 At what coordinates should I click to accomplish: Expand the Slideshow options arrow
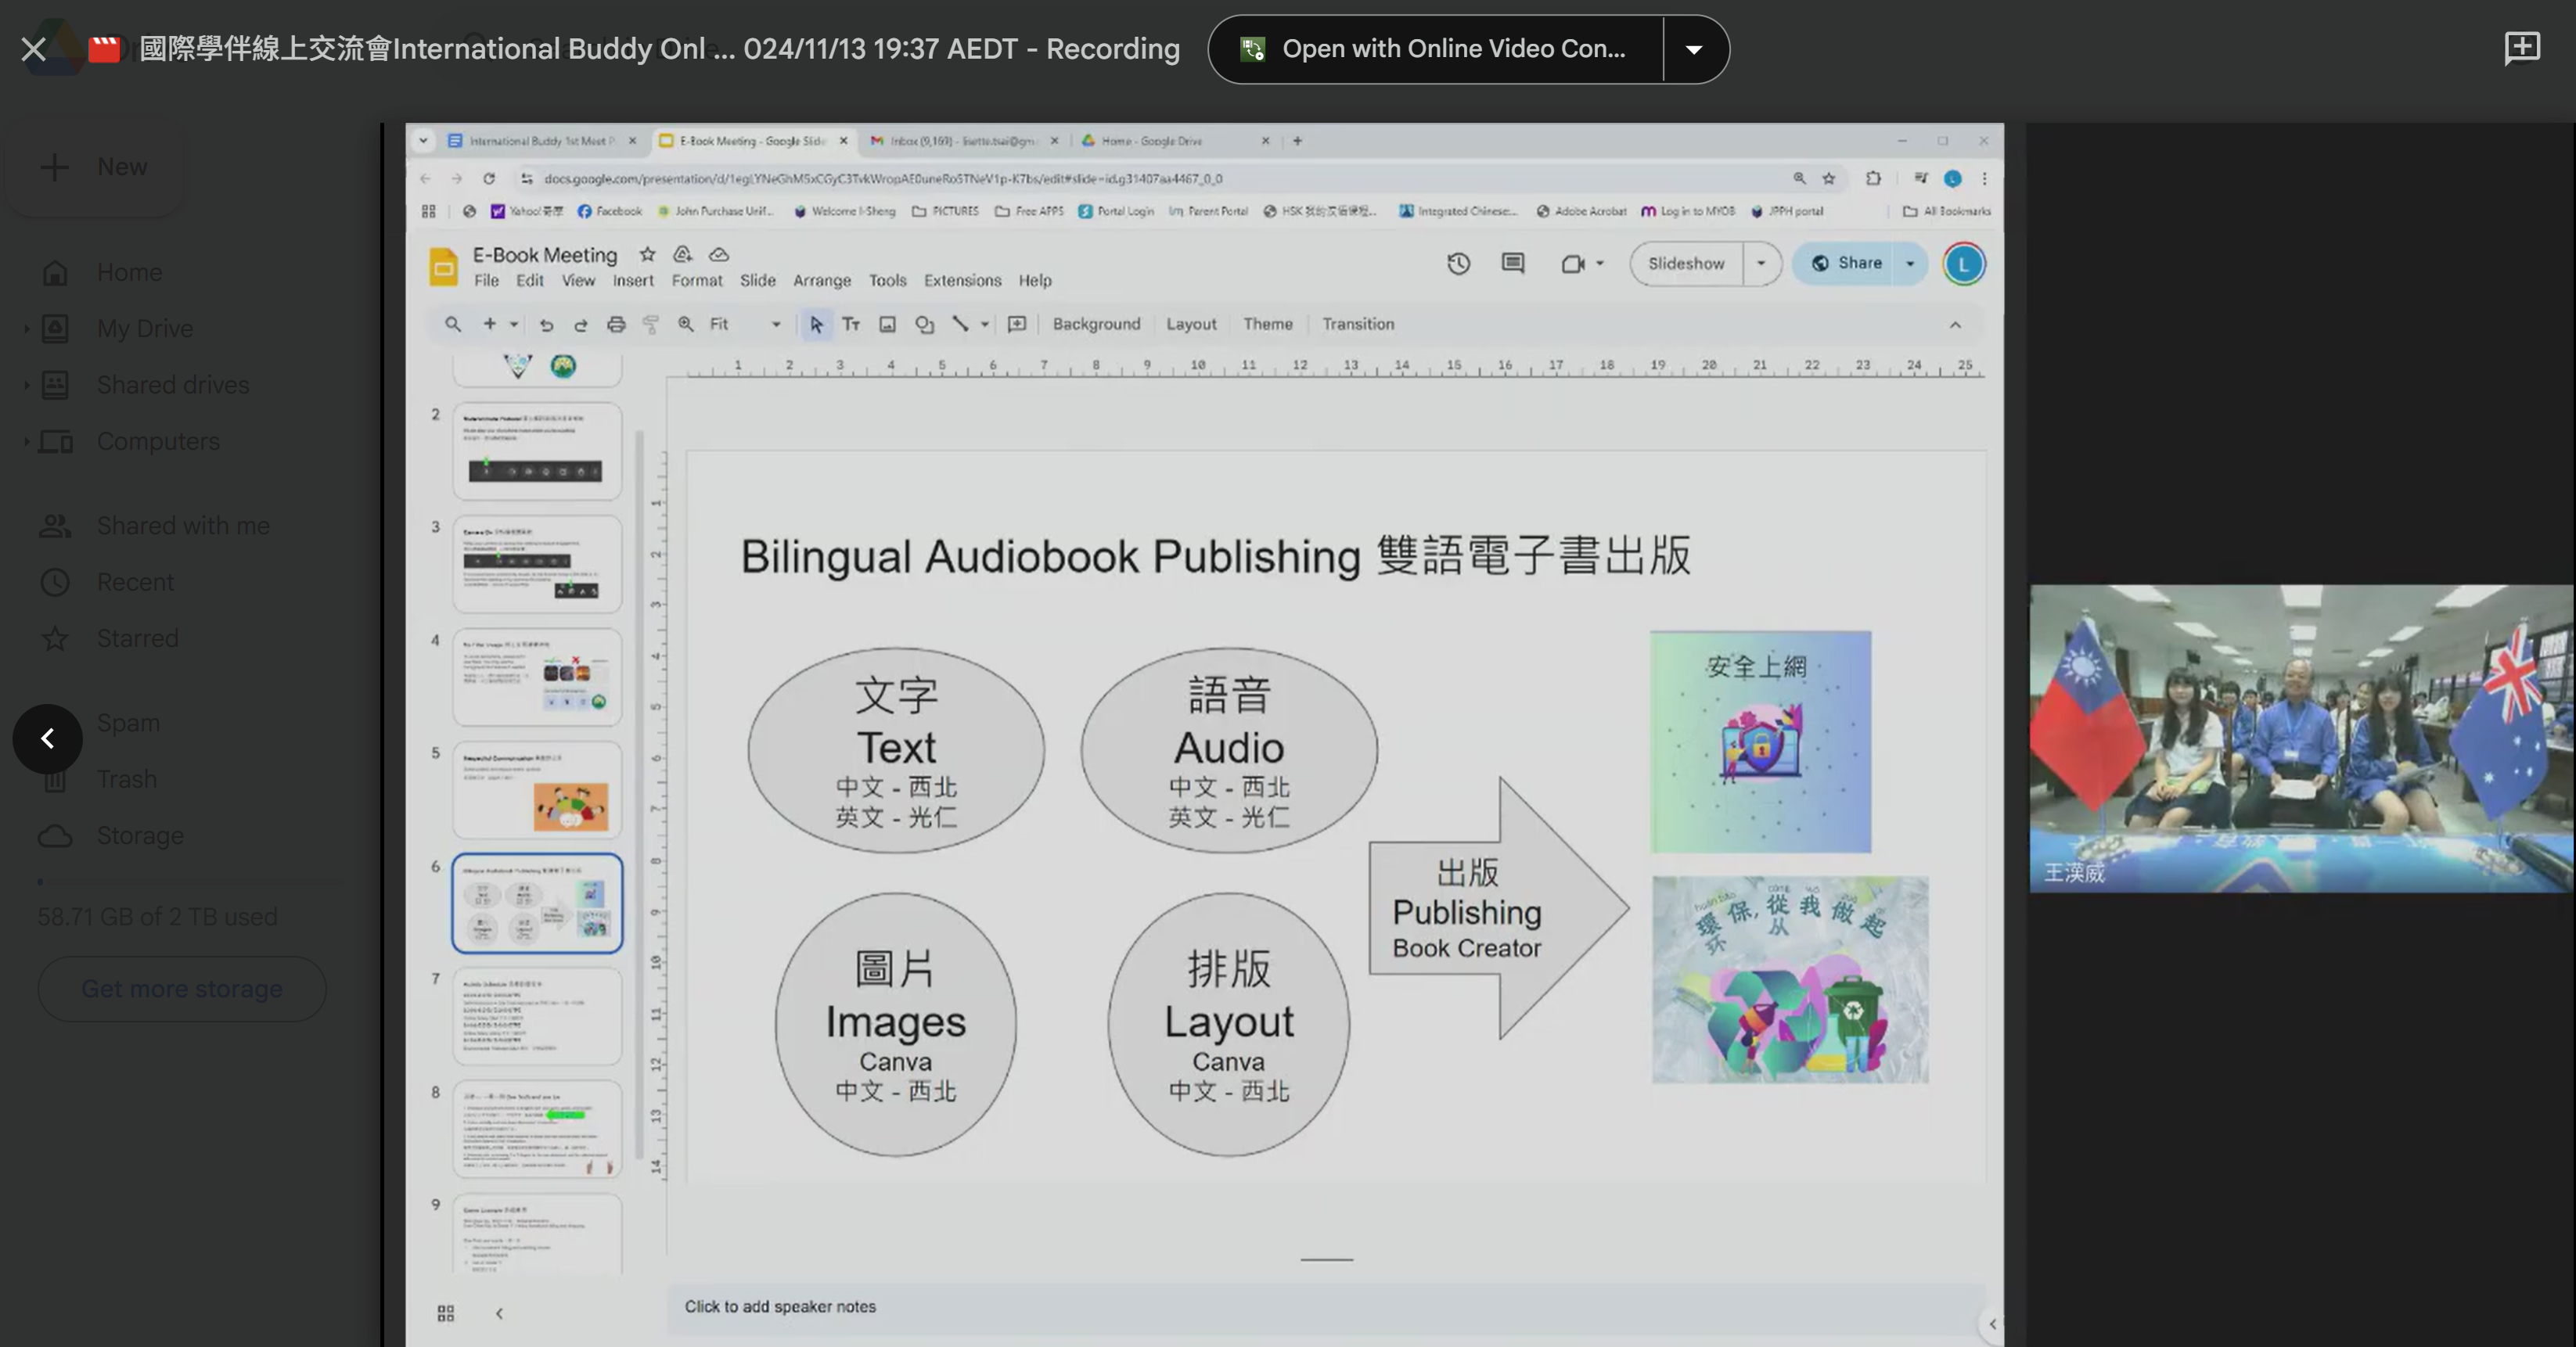[1762, 264]
